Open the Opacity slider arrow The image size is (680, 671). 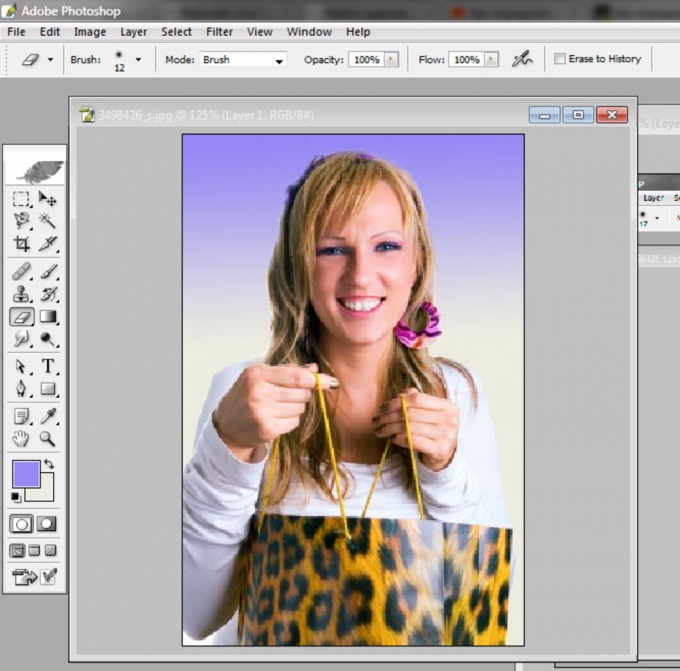[391, 59]
